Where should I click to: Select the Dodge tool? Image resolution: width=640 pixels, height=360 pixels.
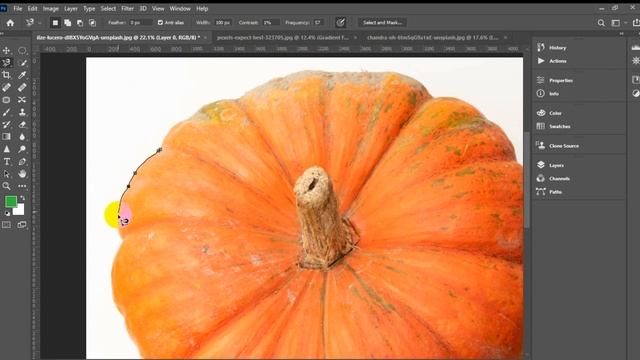(22, 149)
